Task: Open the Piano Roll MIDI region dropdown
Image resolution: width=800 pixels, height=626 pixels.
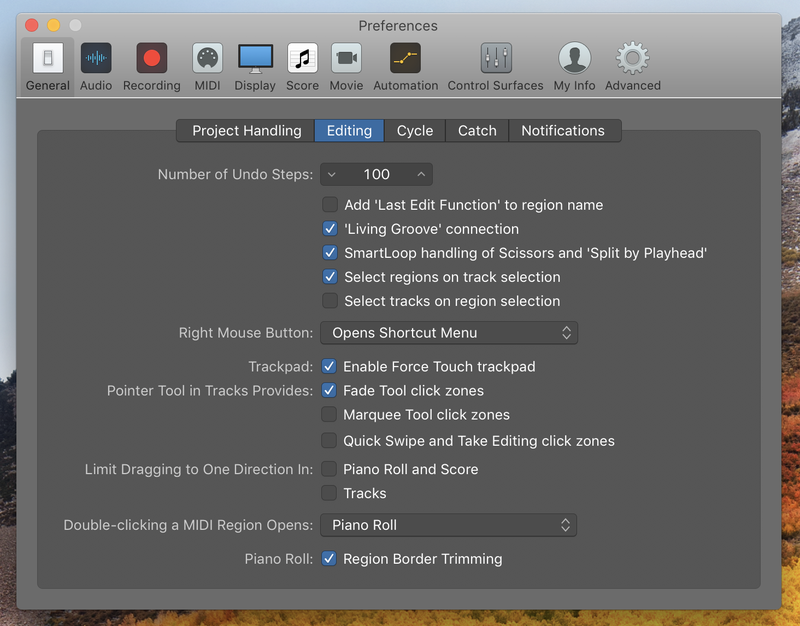Action: pos(448,525)
